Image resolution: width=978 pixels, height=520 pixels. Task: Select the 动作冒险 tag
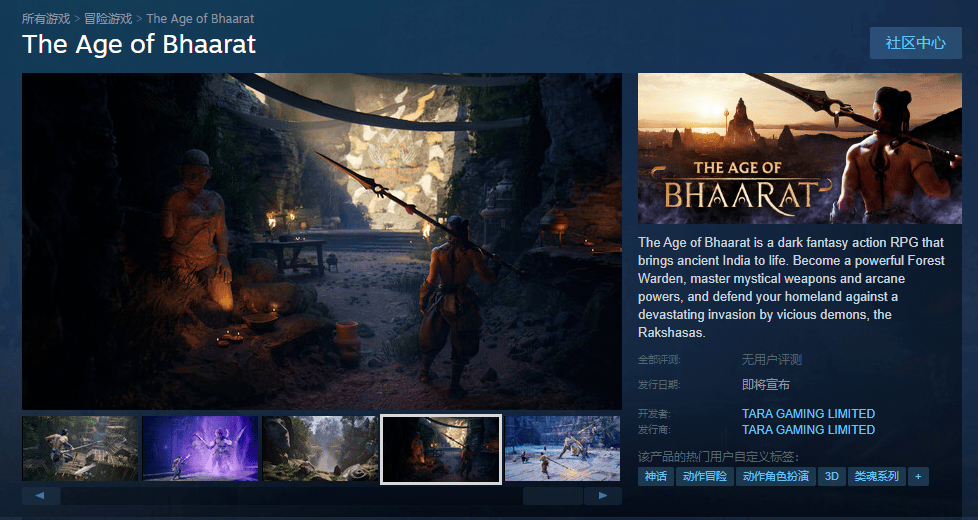click(x=705, y=476)
